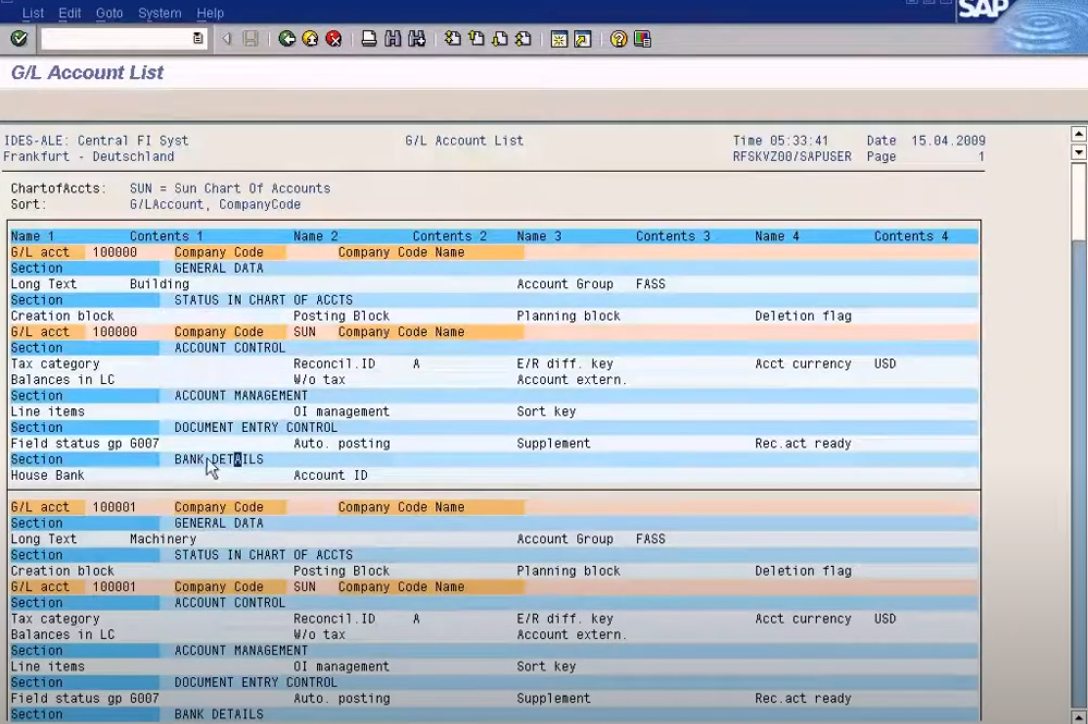Click the 'Name 2' column header
This screenshot has width=1088, height=724.
[316, 236]
